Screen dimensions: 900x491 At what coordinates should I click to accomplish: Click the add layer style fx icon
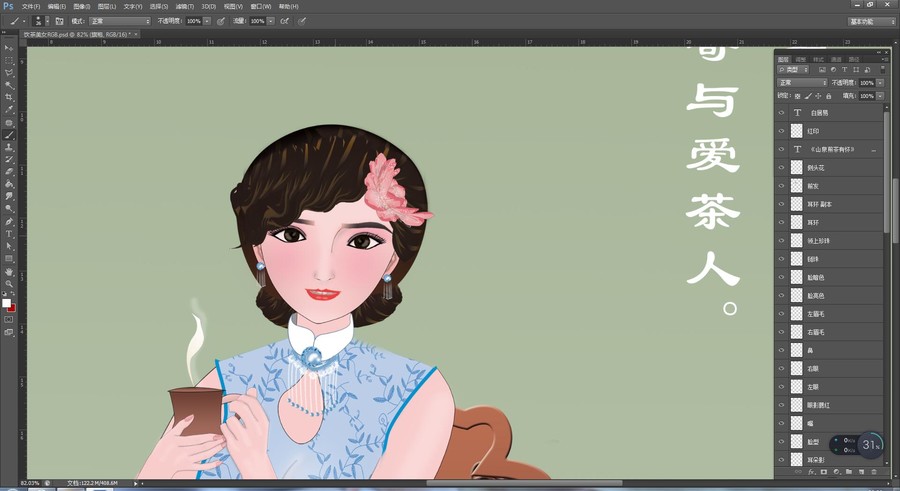[x=811, y=472]
